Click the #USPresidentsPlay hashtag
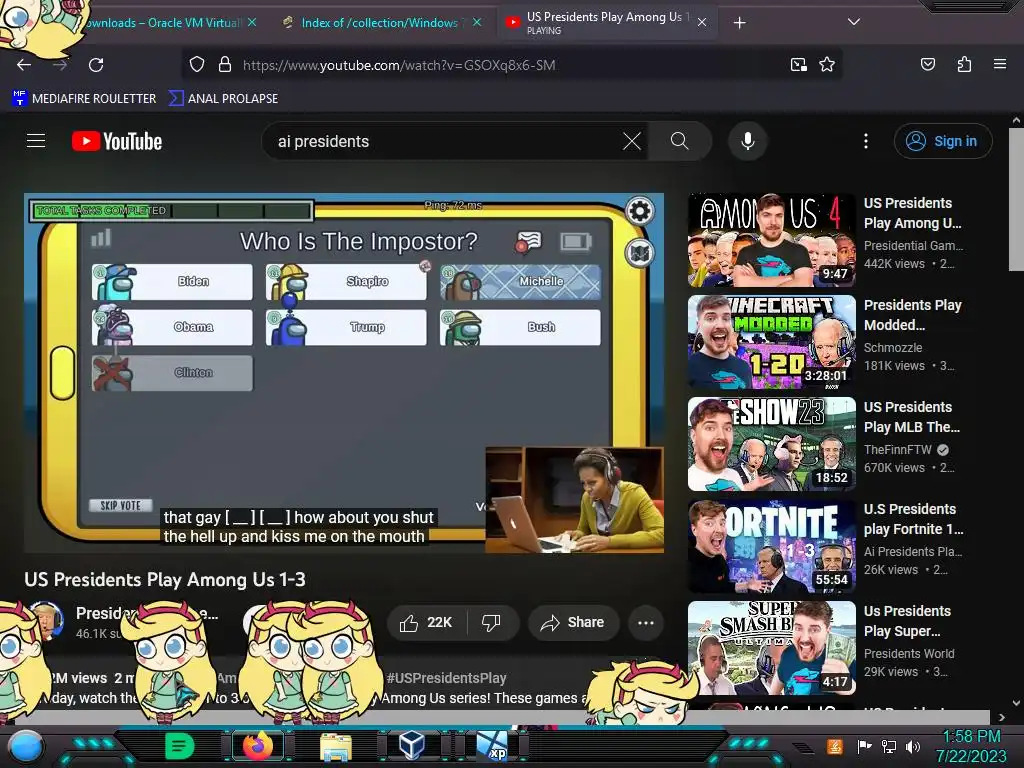 (x=447, y=678)
